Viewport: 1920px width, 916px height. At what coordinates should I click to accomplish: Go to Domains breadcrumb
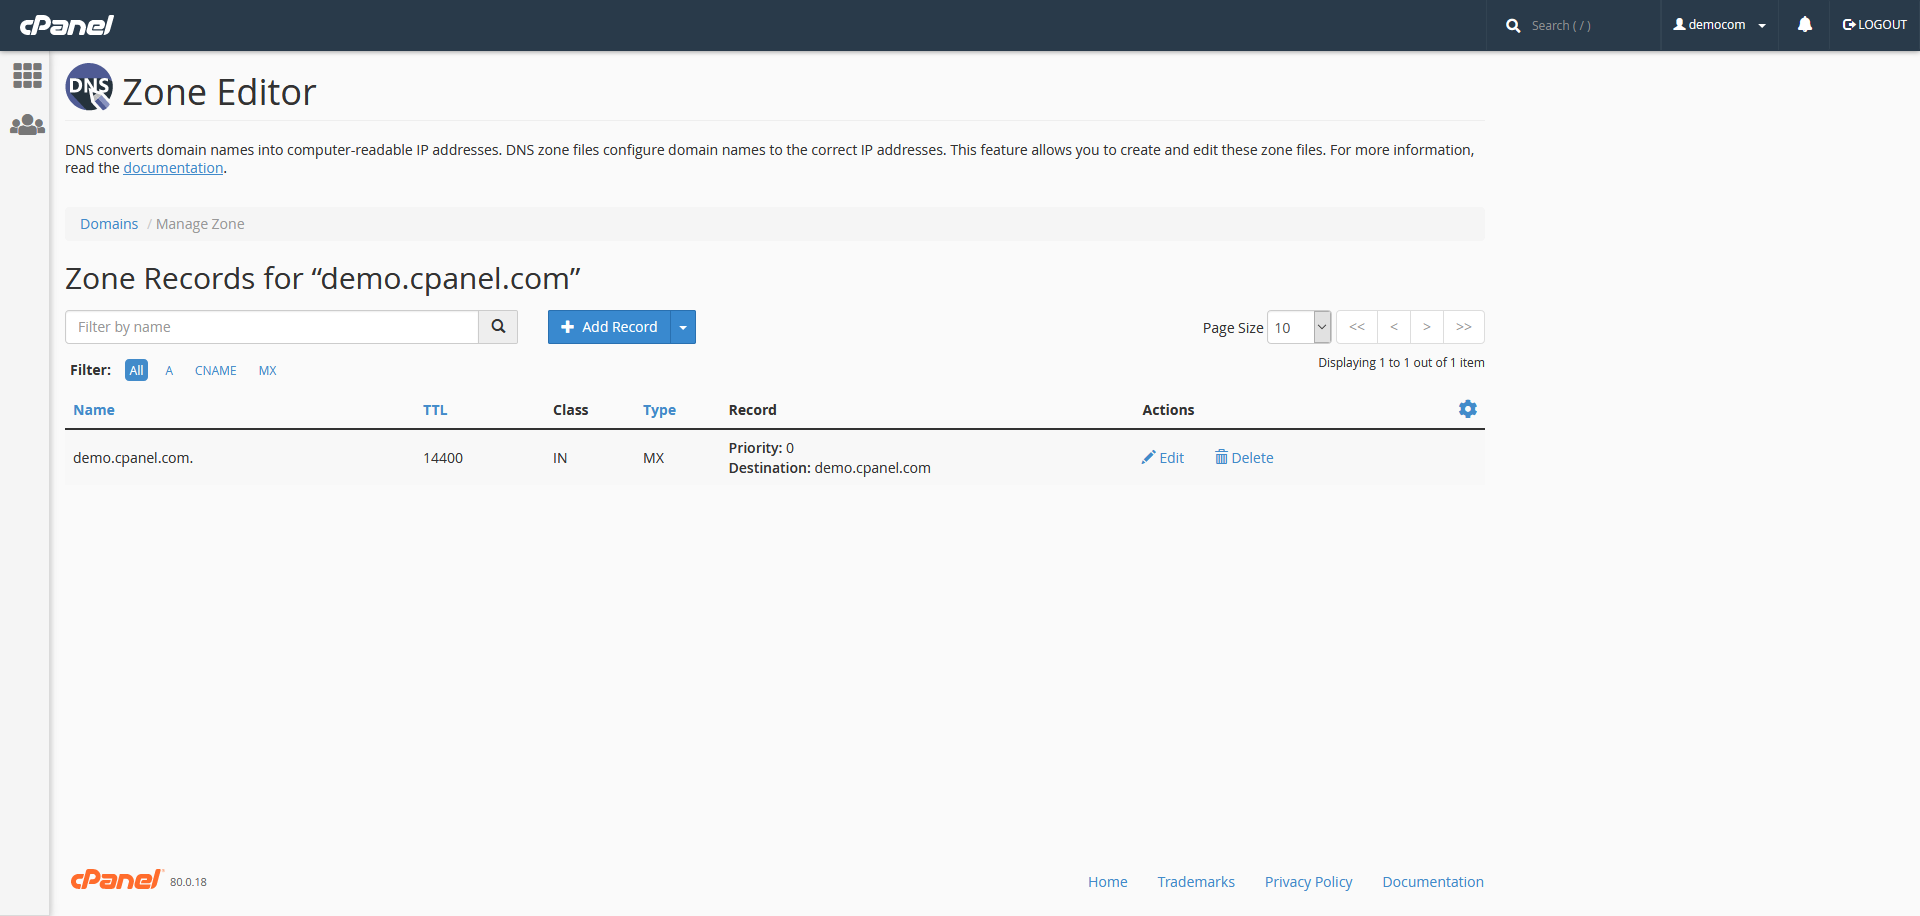pyautogui.click(x=109, y=224)
